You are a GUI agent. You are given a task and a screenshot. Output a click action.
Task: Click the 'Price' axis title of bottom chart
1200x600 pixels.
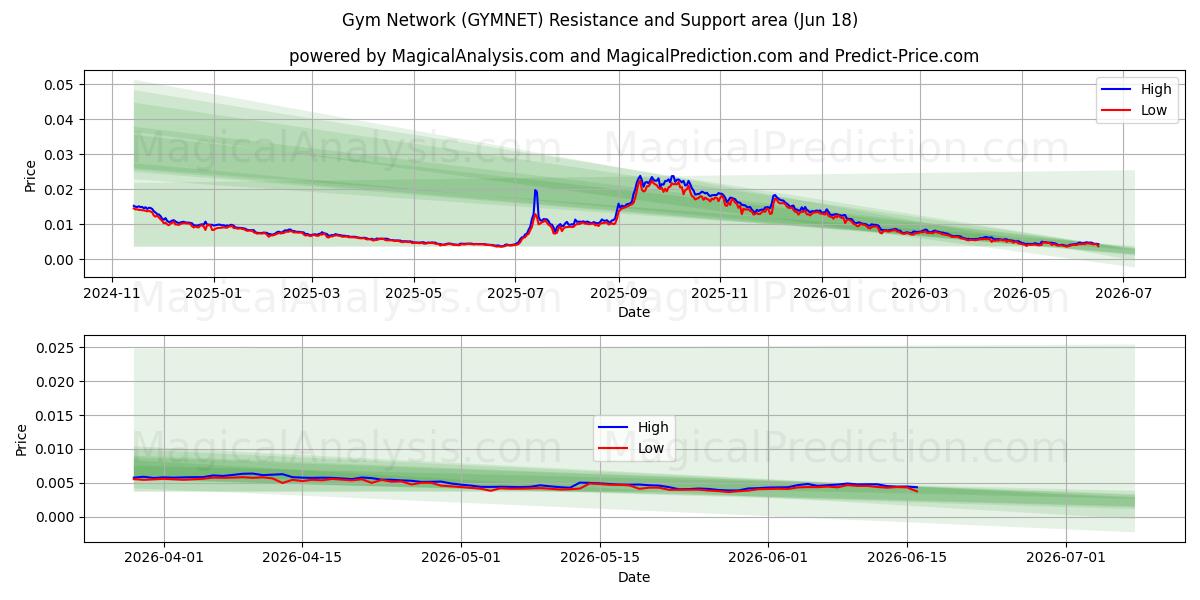coord(22,440)
